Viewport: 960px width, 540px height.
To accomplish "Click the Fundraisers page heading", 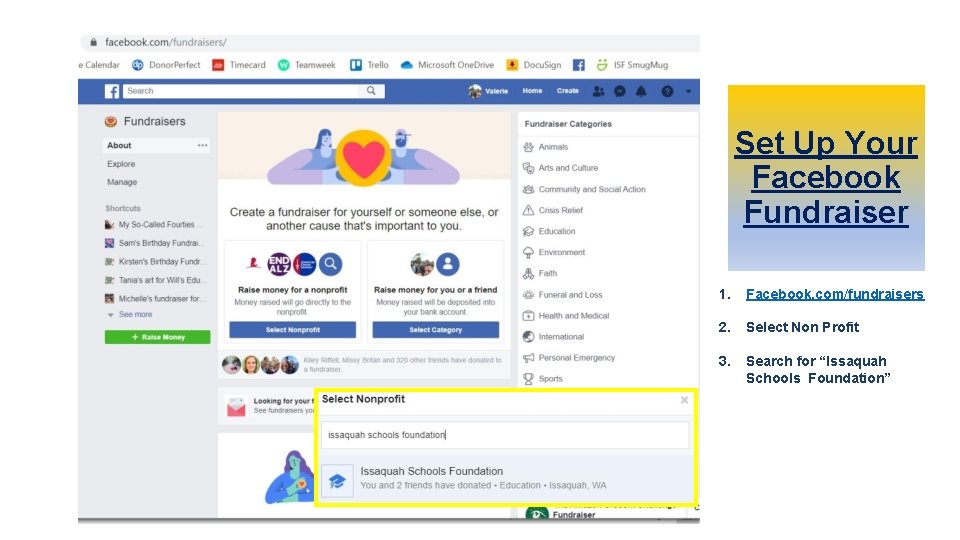I will click(x=154, y=121).
